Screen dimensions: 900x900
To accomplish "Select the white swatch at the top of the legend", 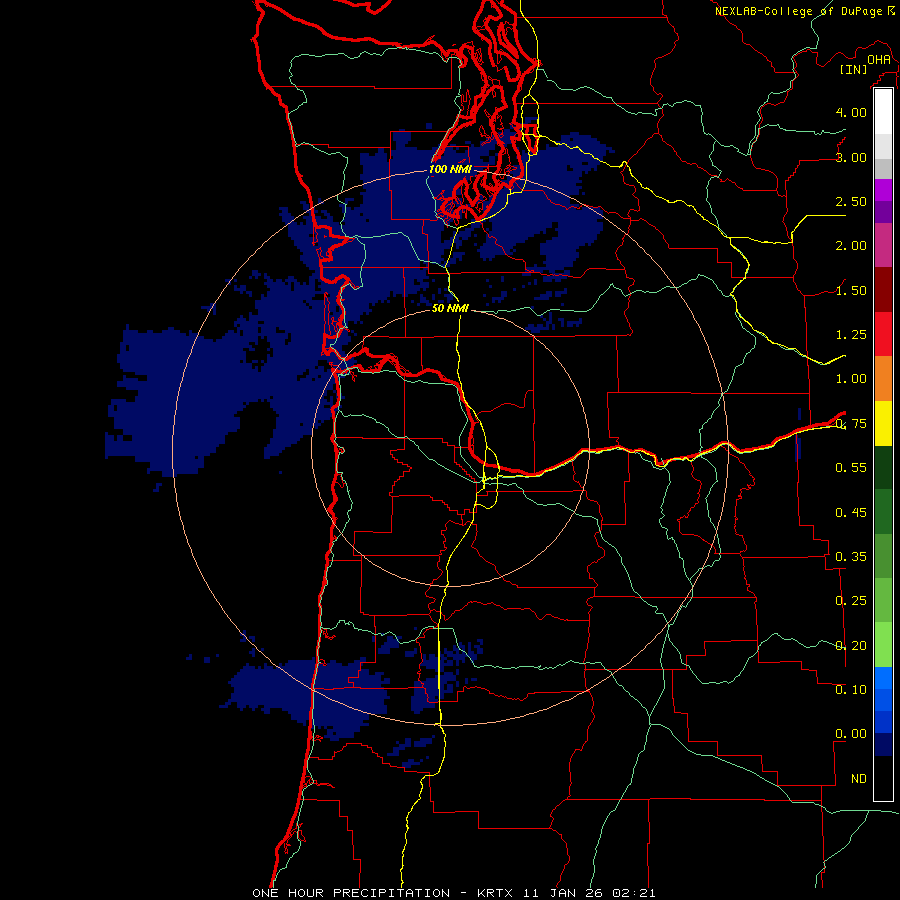I will click(883, 112).
